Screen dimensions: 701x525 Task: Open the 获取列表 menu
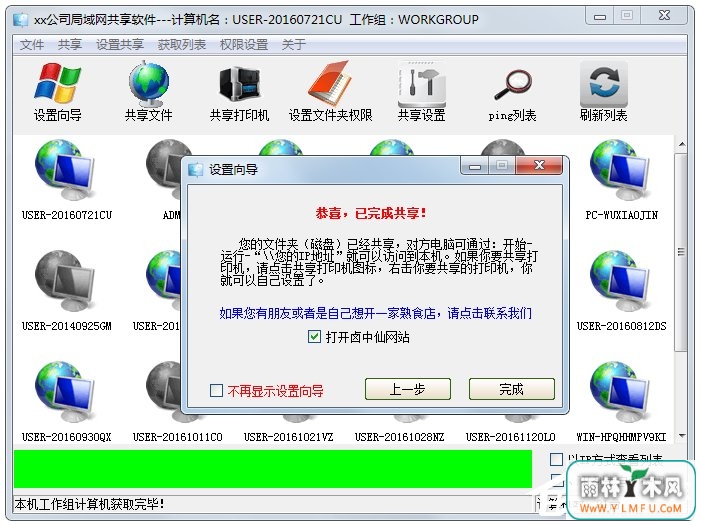pyautogui.click(x=182, y=44)
